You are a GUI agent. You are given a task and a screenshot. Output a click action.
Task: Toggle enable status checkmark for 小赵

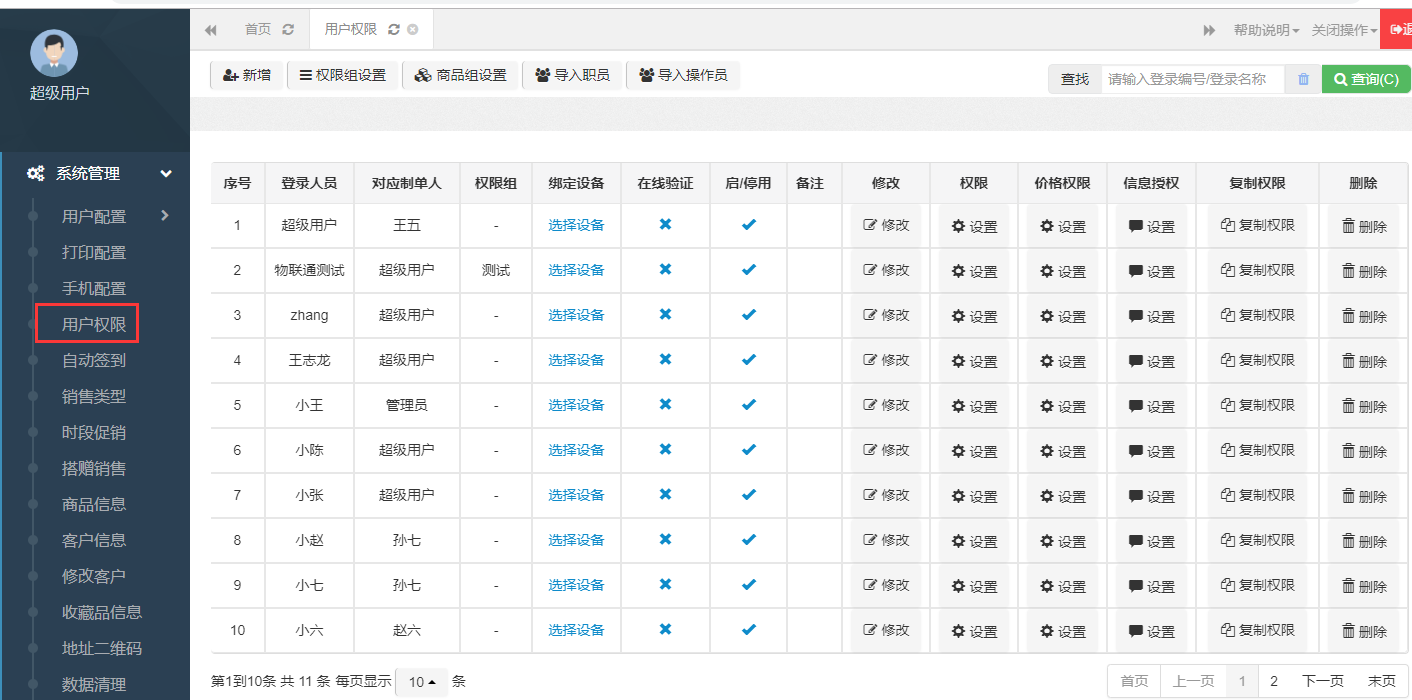(748, 540)
